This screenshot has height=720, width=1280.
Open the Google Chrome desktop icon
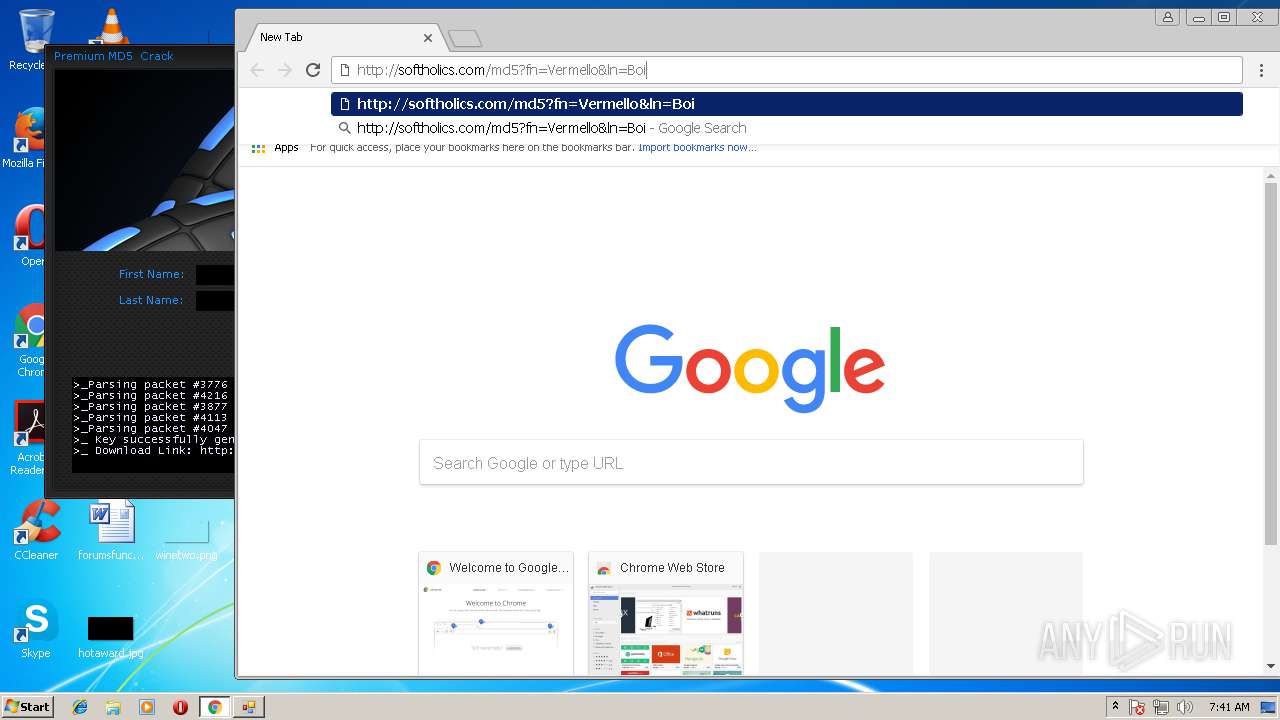[32, 340]
